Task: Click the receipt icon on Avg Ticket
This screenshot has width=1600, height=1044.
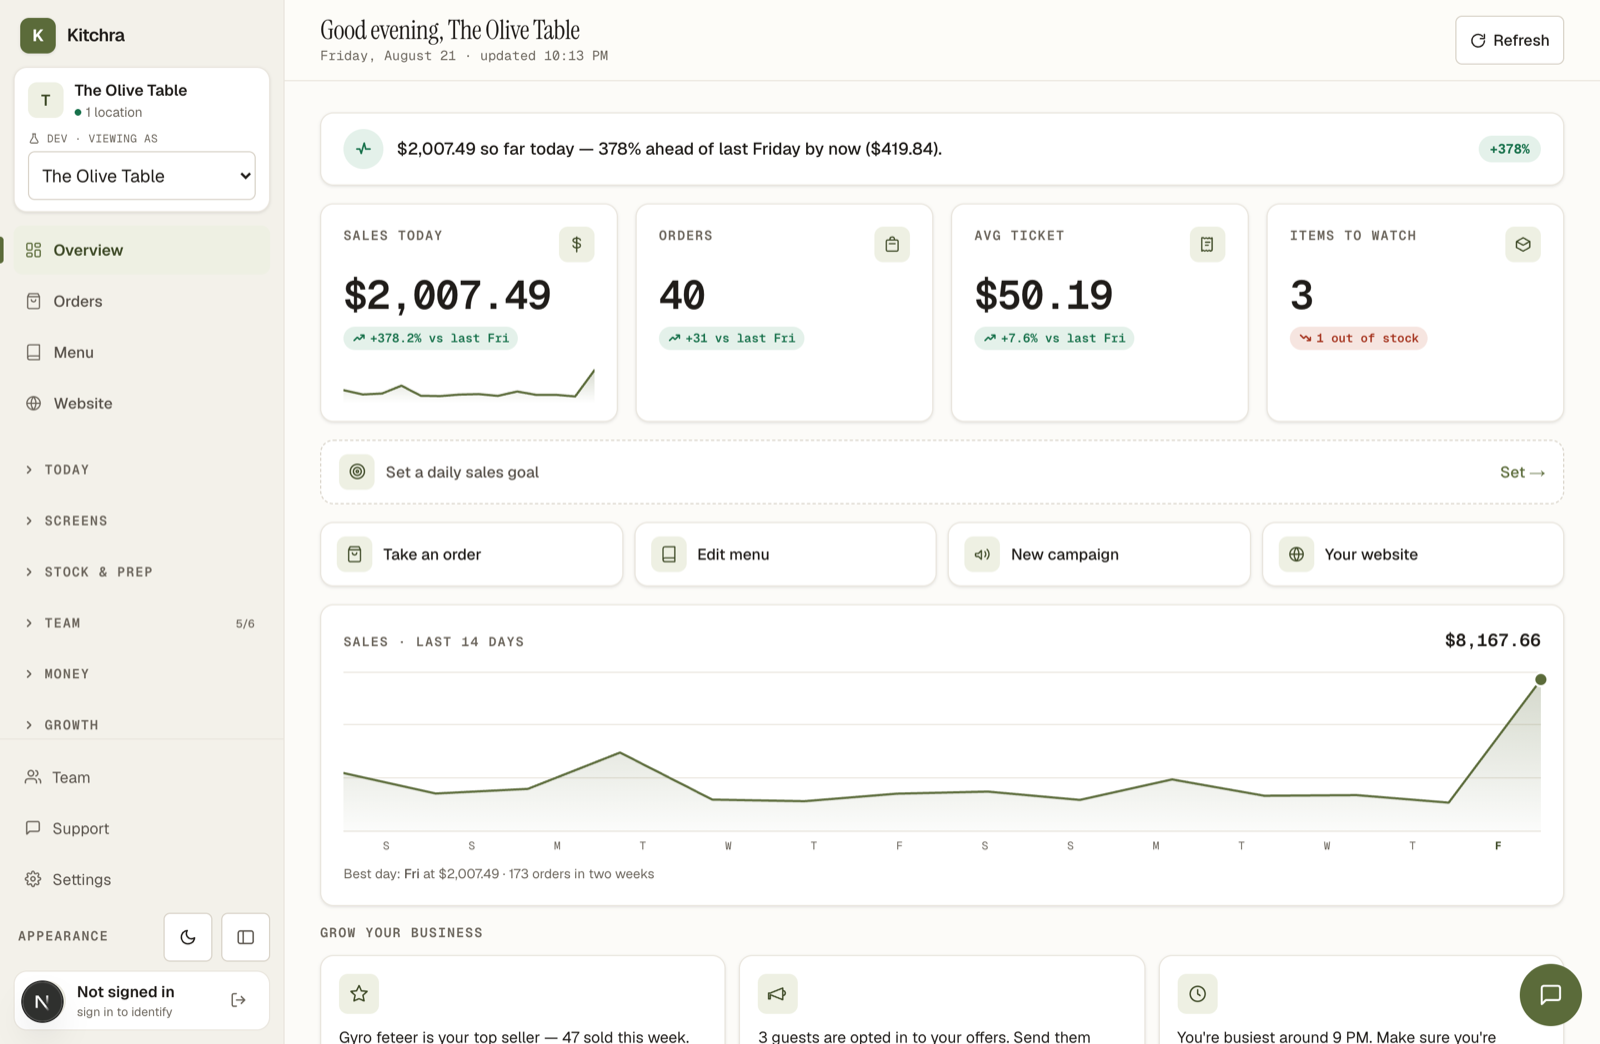Action: (1207, 244)
